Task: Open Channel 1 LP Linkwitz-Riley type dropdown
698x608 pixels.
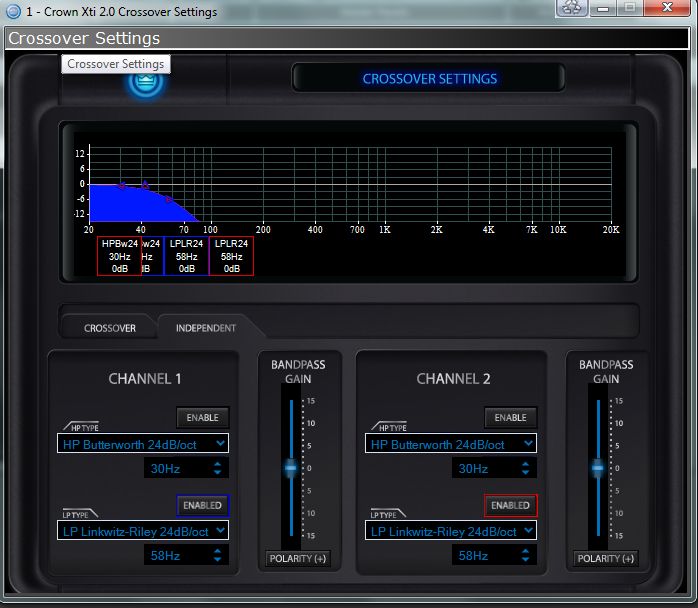Action: (x=143, y=530)
